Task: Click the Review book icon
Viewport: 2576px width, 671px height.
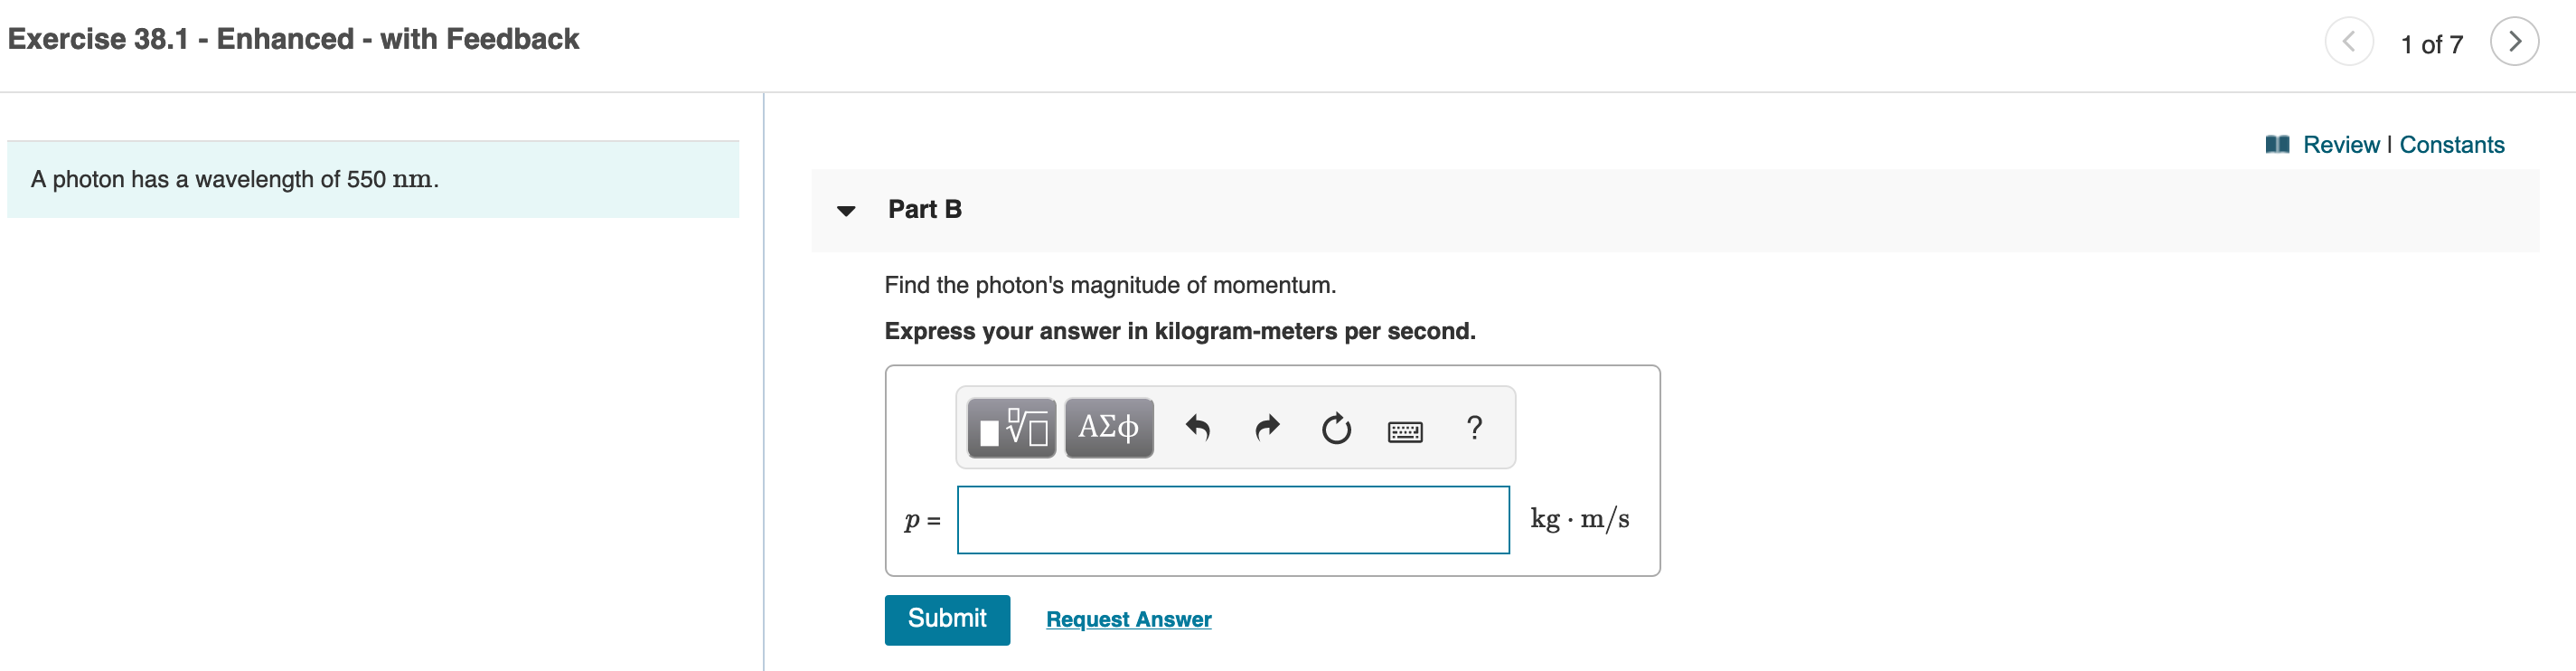Action: 2277,145
